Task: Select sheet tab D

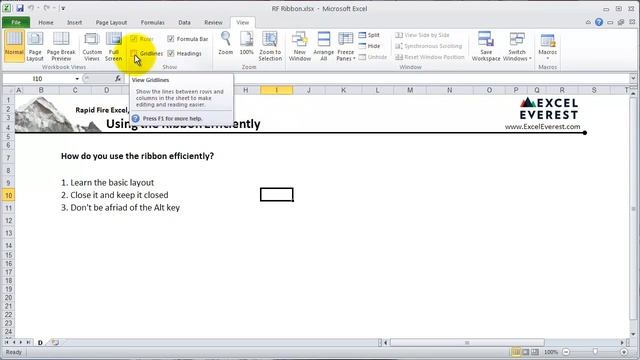Action: [x=40, y=342]
